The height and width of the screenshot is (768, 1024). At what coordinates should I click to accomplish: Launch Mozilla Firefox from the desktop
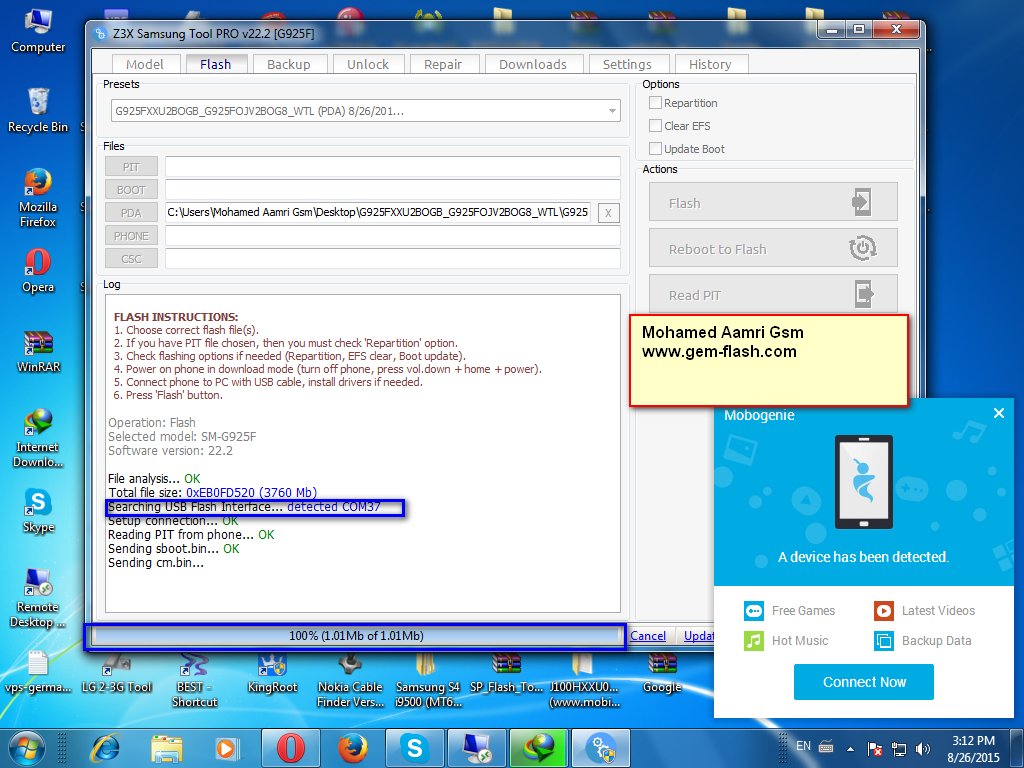pyautogui.click(x=38, y=197)
